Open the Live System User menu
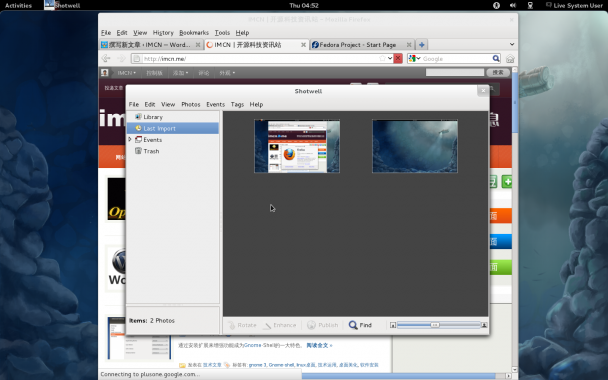608x380 pixels. pos(574,5)
